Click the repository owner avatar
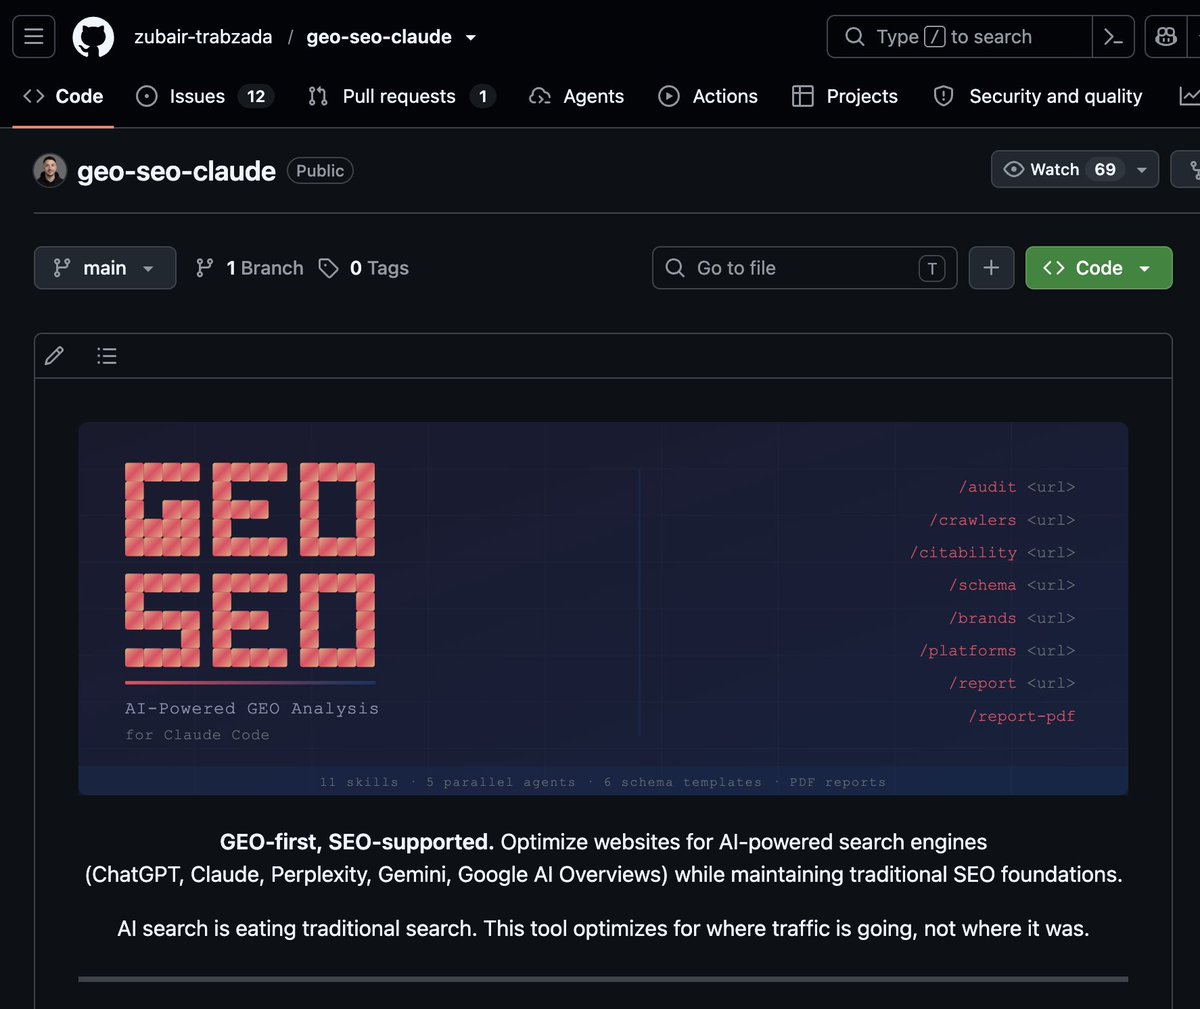The width and height of the screenshot is (1200, 1009). tap(50, 170)
